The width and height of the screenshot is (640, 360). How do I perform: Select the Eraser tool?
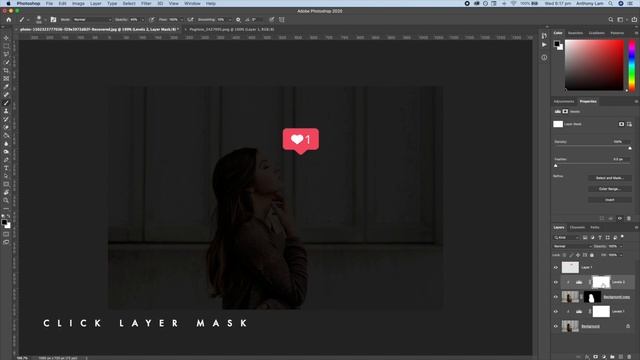pyautogui.click(x=6, y=127)
